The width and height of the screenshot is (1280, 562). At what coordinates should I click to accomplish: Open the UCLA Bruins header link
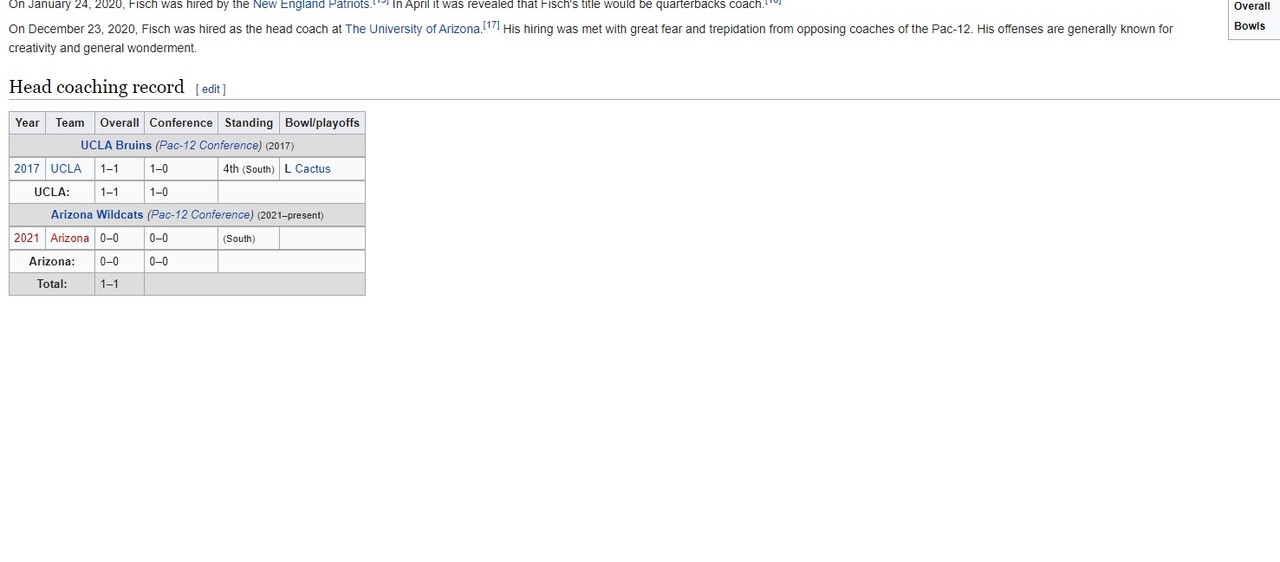(116, 145)
